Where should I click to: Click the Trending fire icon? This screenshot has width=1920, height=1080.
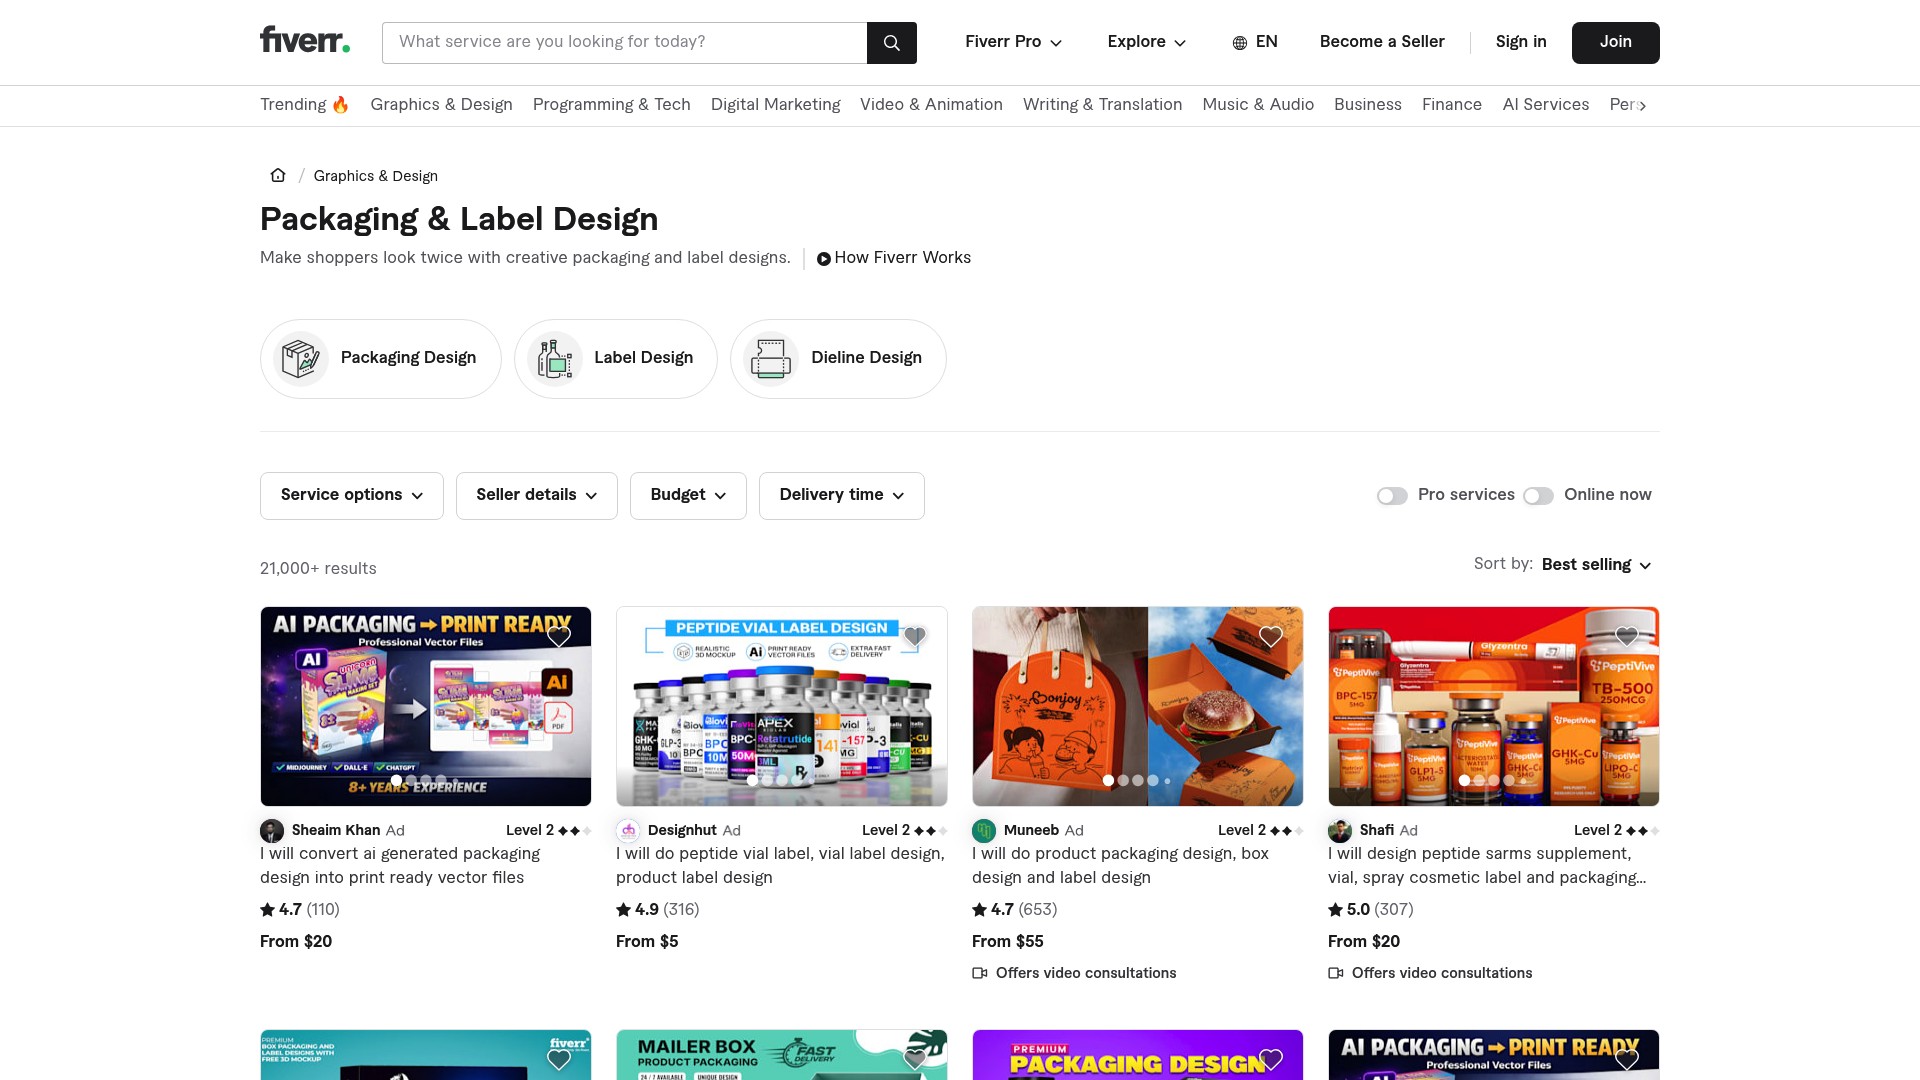340,105
